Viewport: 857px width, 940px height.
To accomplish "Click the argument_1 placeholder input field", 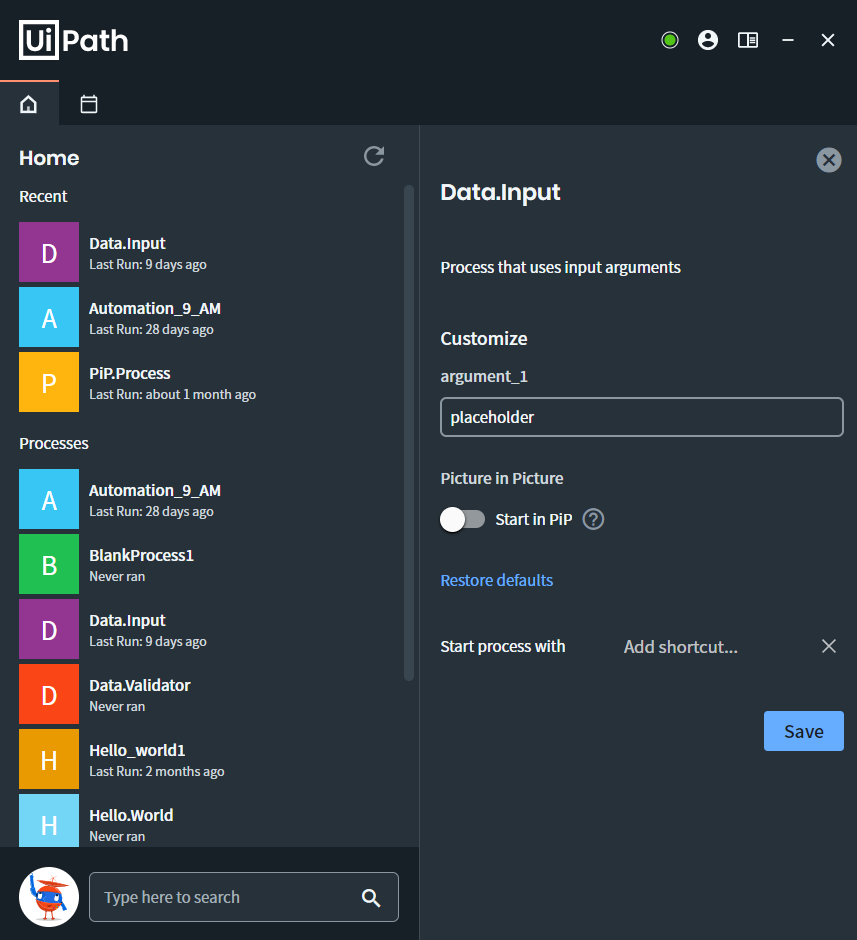I will click(x=642, y=417).
